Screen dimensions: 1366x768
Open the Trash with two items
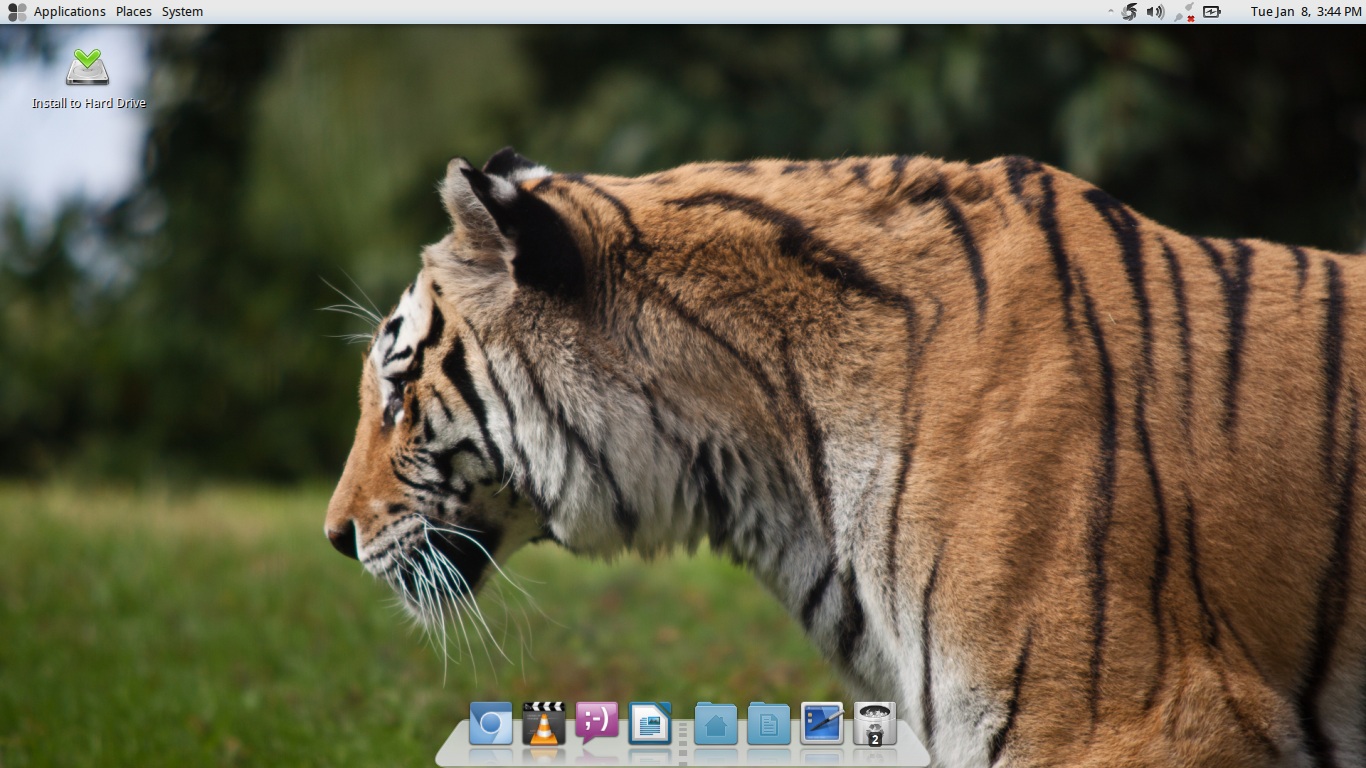875,723
